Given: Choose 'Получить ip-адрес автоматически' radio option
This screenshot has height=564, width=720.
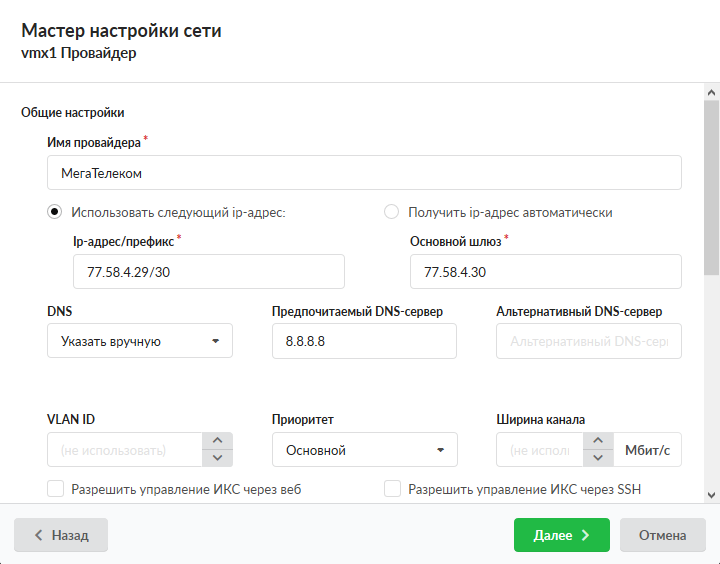Looking at the screenshot, I should tap(392, 212).
